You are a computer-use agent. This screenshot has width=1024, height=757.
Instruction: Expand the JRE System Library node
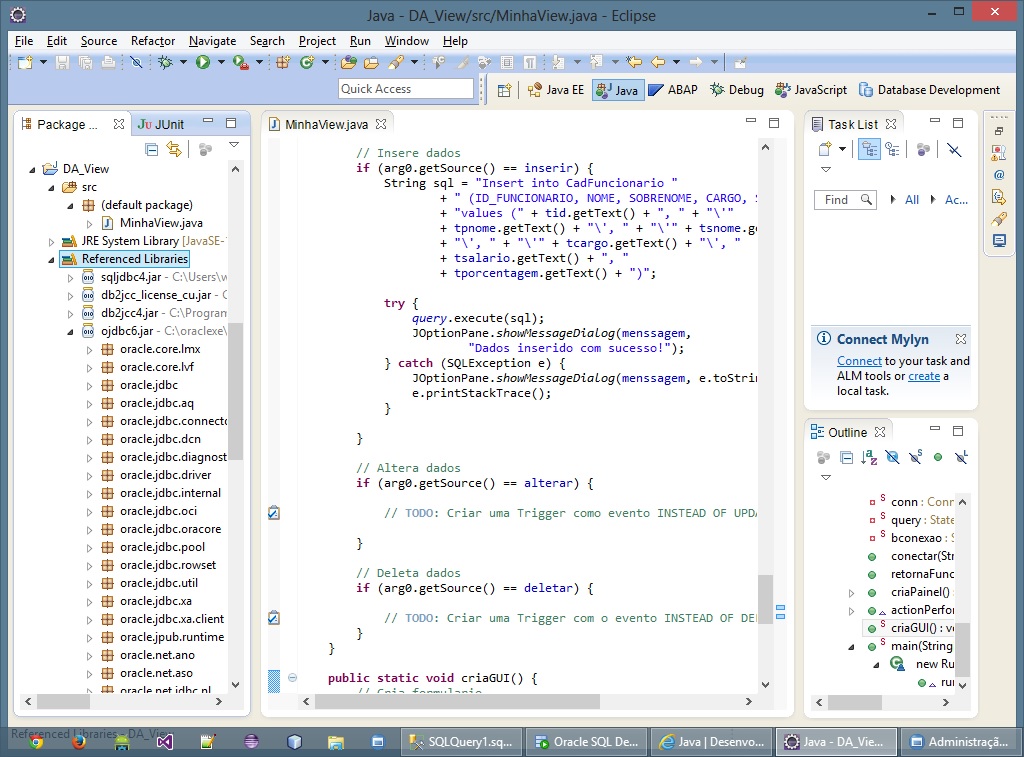coord(52,241)
